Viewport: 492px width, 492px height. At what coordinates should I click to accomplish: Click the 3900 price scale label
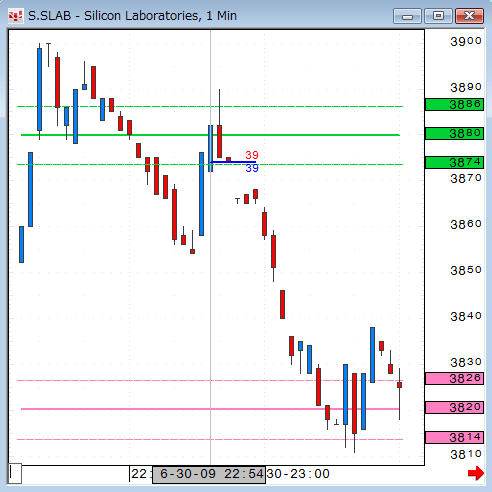click(x=466, y=42)
